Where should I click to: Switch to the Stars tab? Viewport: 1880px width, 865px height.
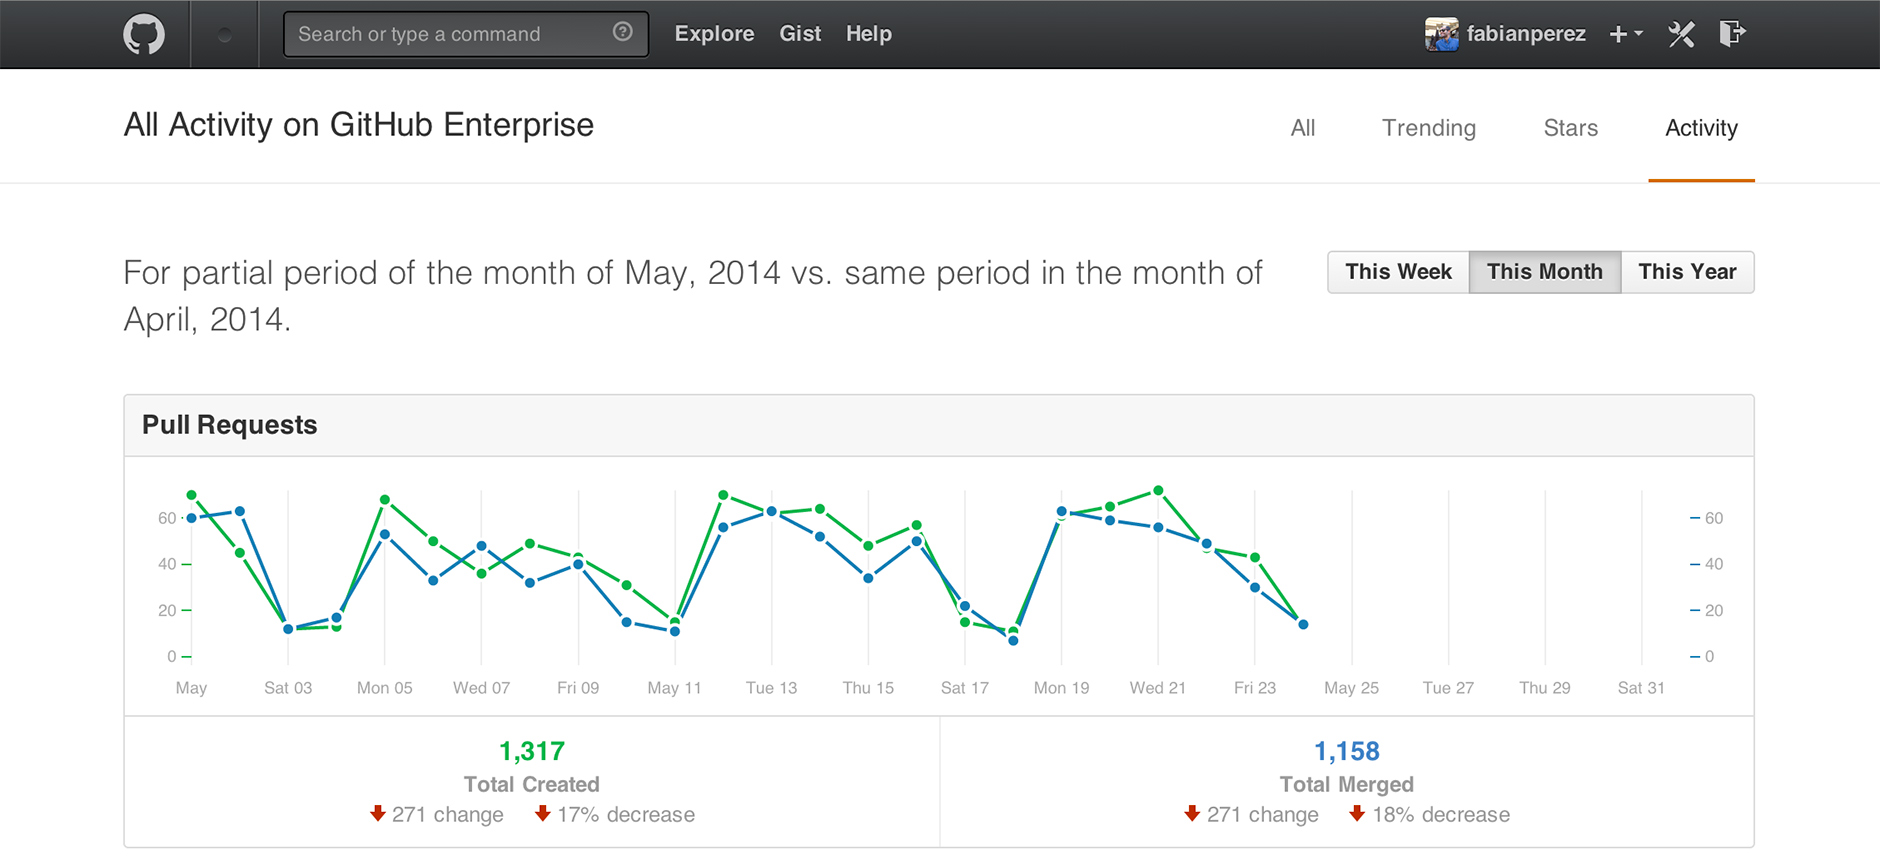tap(1570, 128)
